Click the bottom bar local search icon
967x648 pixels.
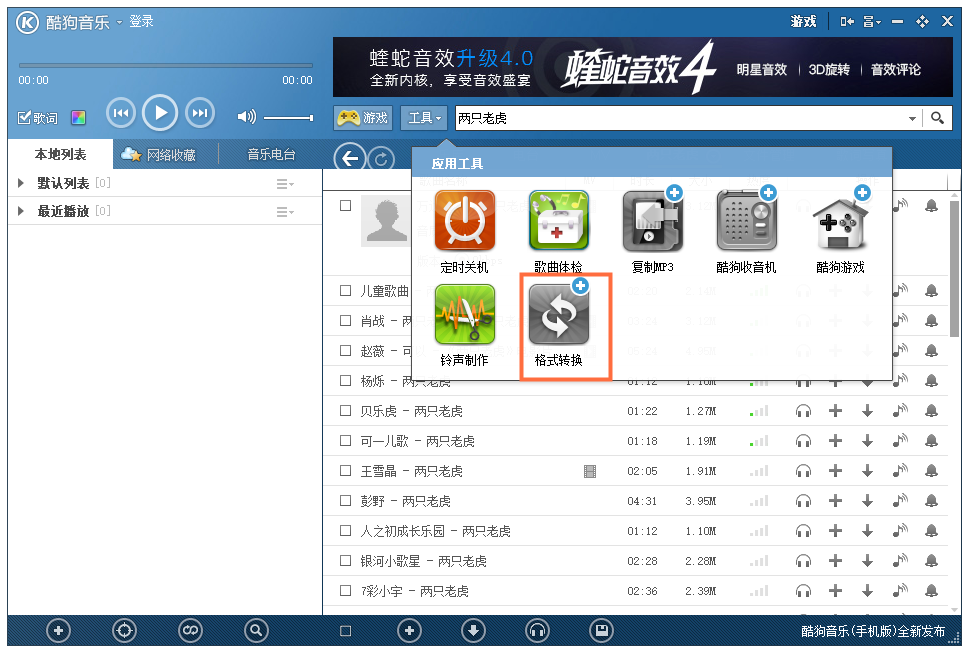pyautogui.click(x=256, y=630)
